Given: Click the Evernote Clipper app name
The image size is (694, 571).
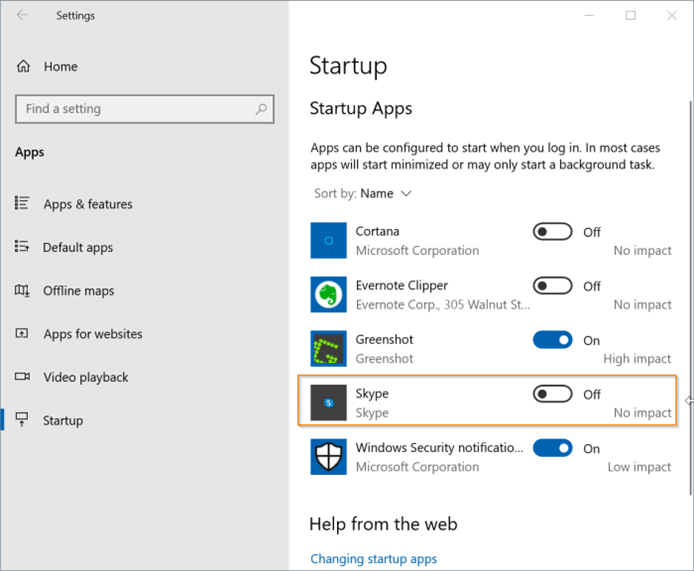Looking at the screenshot, I should (401, 286).
